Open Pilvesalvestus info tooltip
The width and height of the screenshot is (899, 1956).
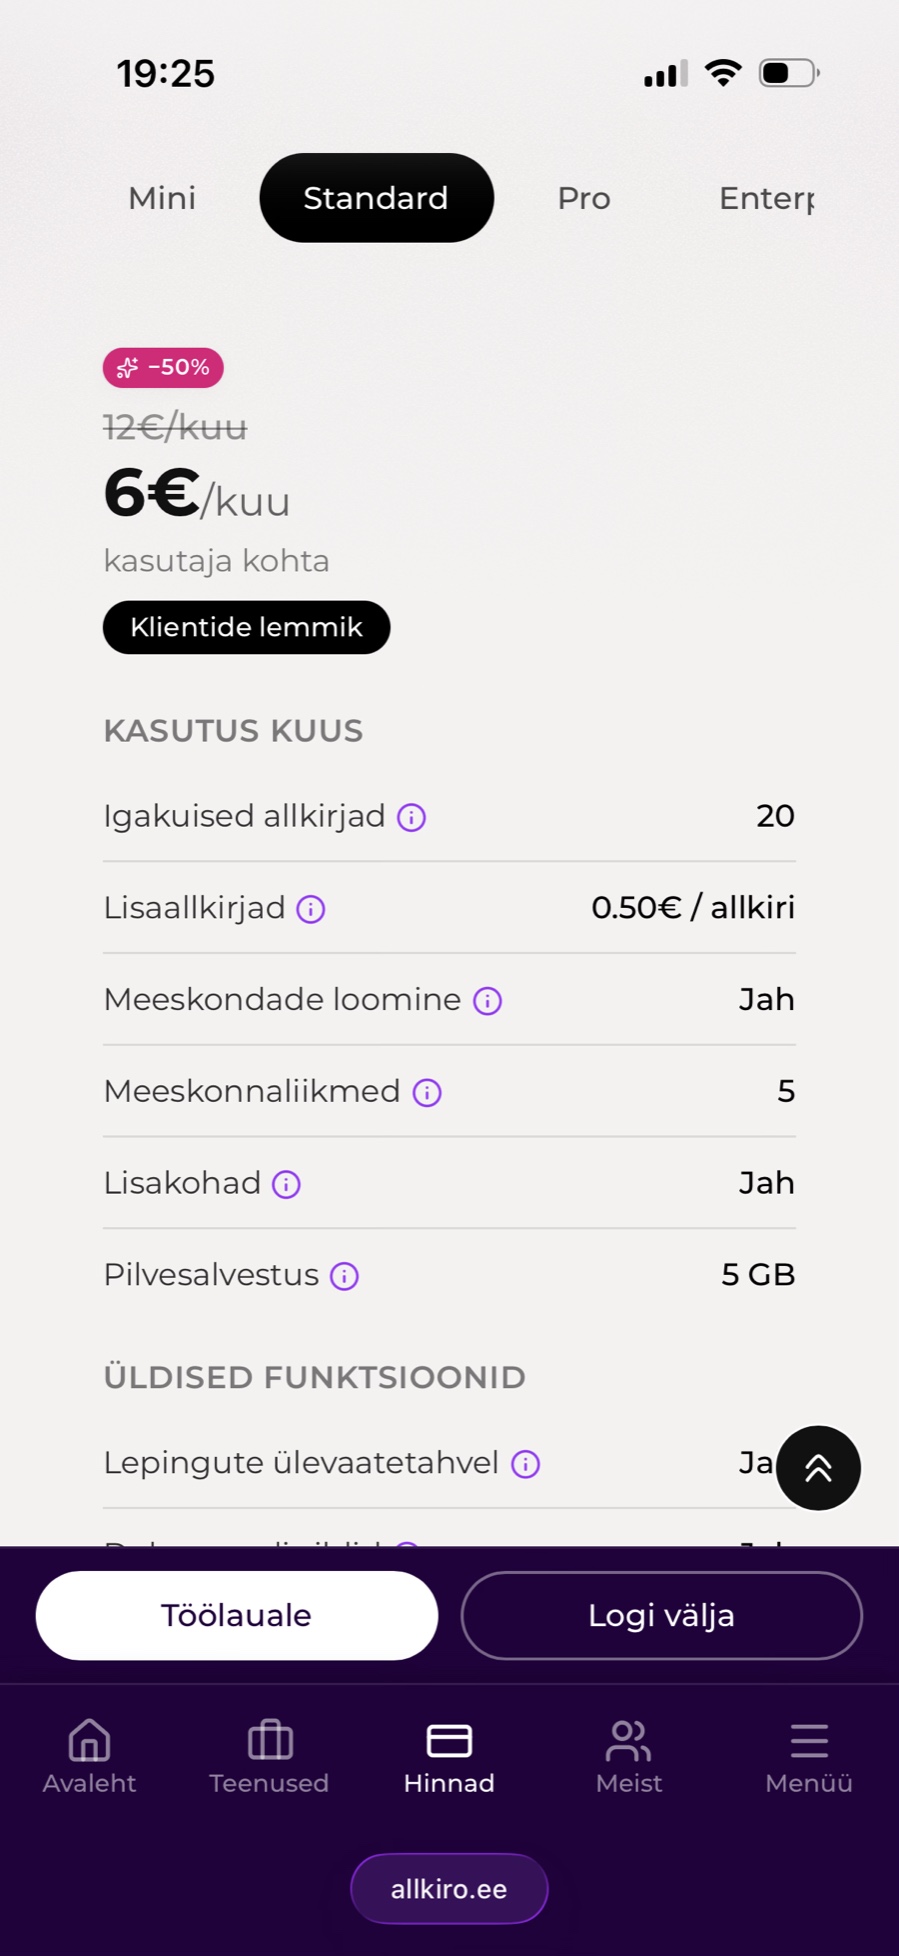(344, 1276)
